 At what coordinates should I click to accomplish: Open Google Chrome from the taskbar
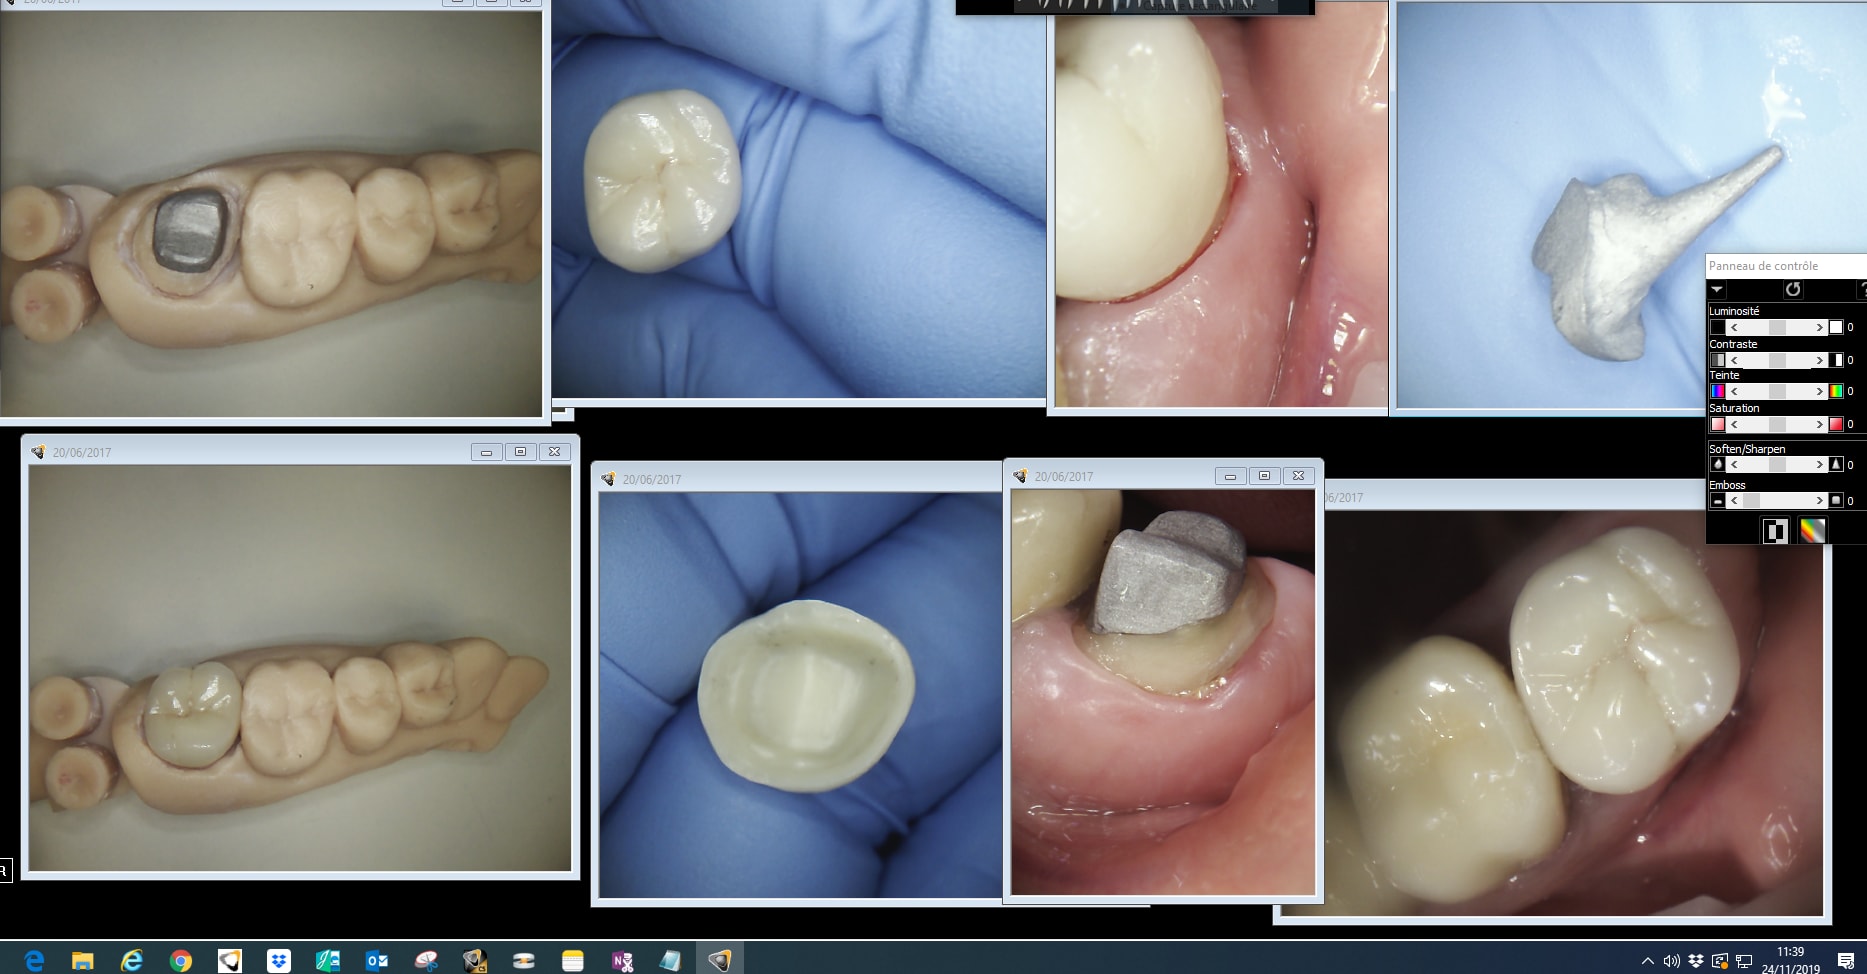pyautogui.click(x=181, y=961)
